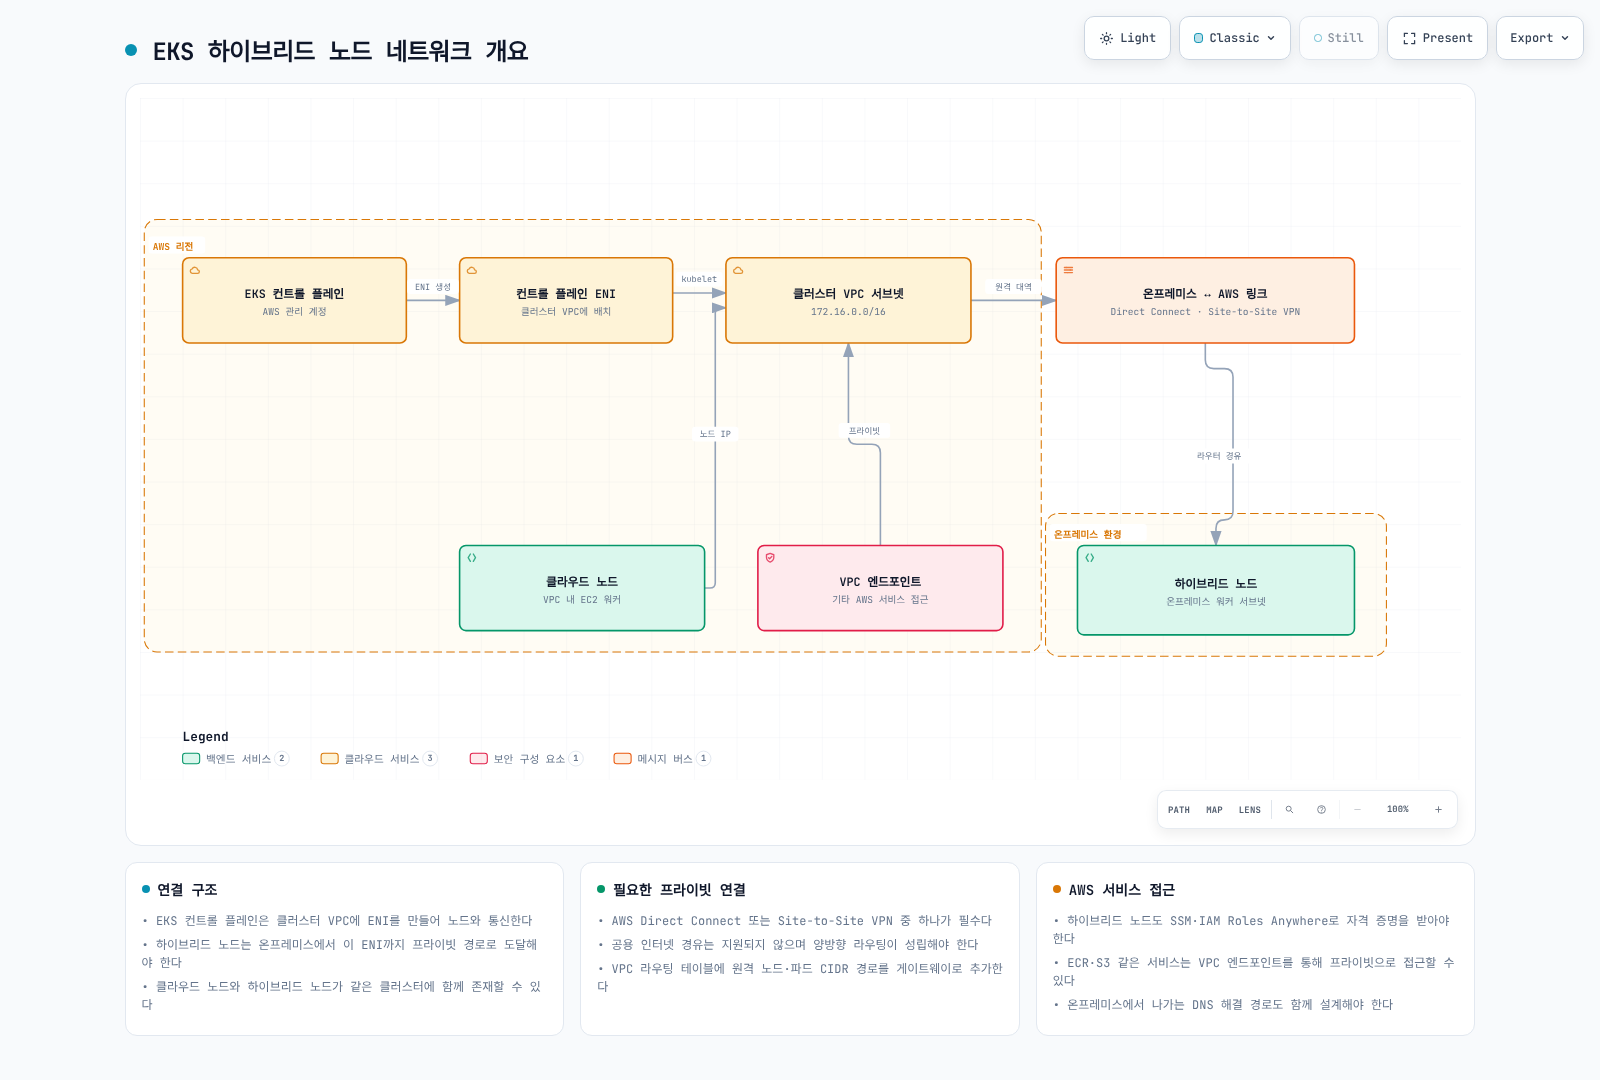Select the 클라우드 노드 box
Image resolution: width=1600 pixels, height=1080 pixels.
click(582, 588)
